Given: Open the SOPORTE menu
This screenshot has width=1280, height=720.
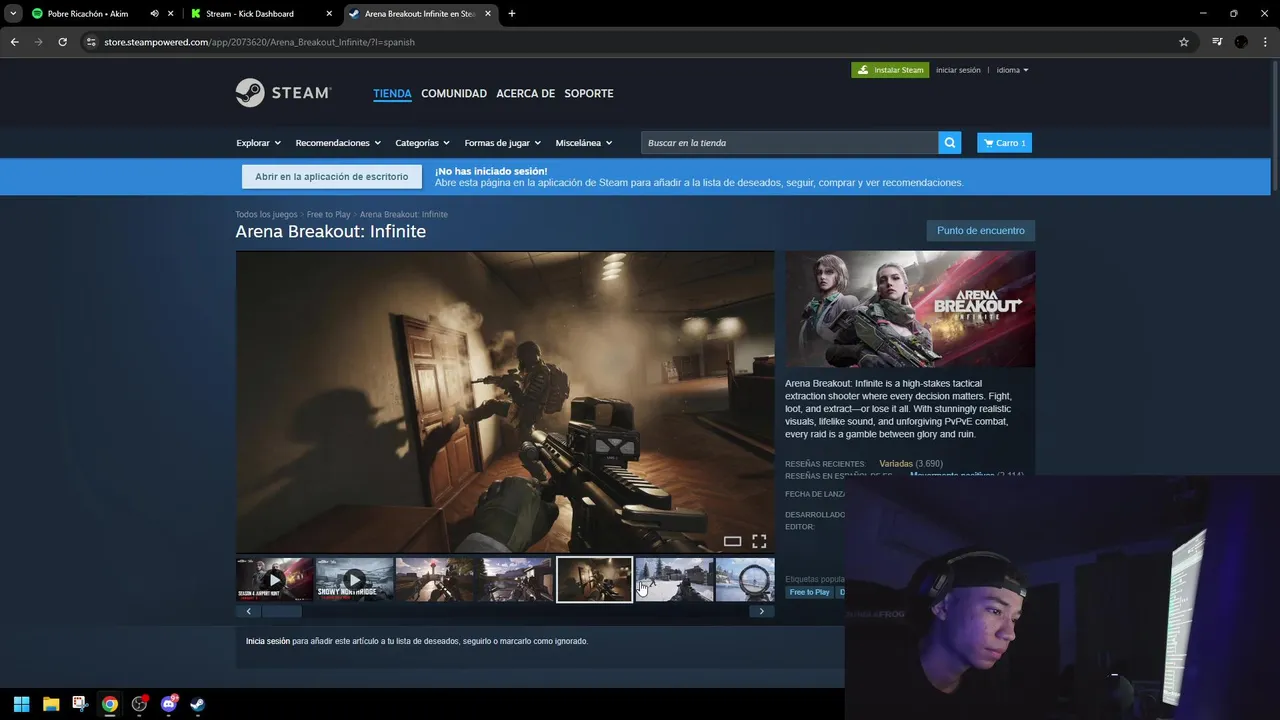Looking at the screenshot, I should tap(589, 93).
